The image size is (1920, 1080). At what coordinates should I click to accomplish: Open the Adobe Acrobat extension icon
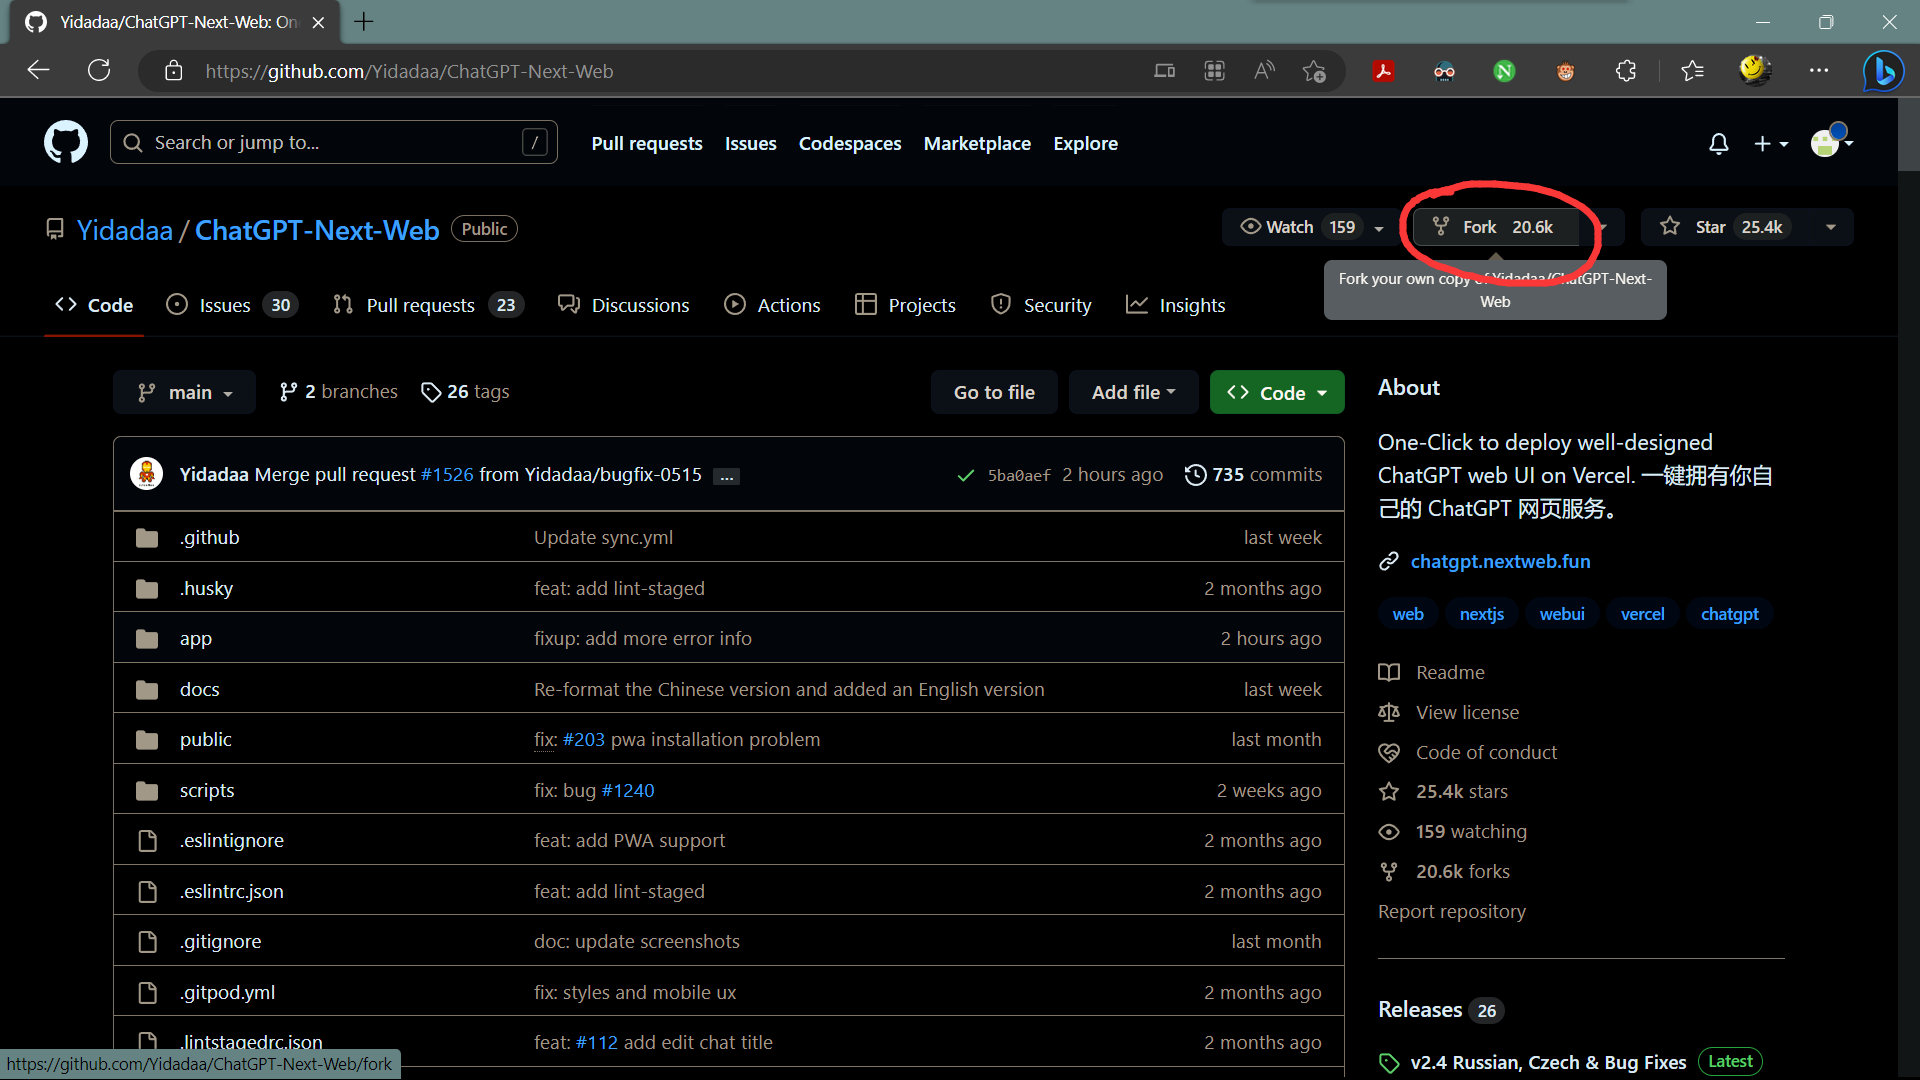coord(1383,71)
